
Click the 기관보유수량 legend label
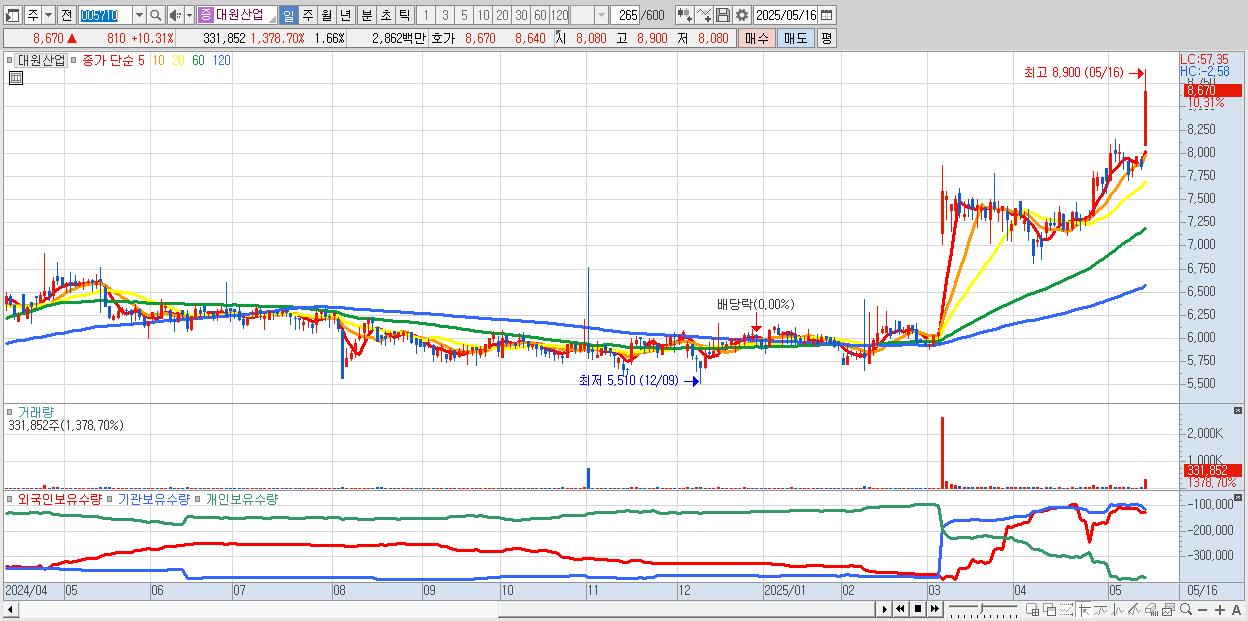click(x=155, y=499)
